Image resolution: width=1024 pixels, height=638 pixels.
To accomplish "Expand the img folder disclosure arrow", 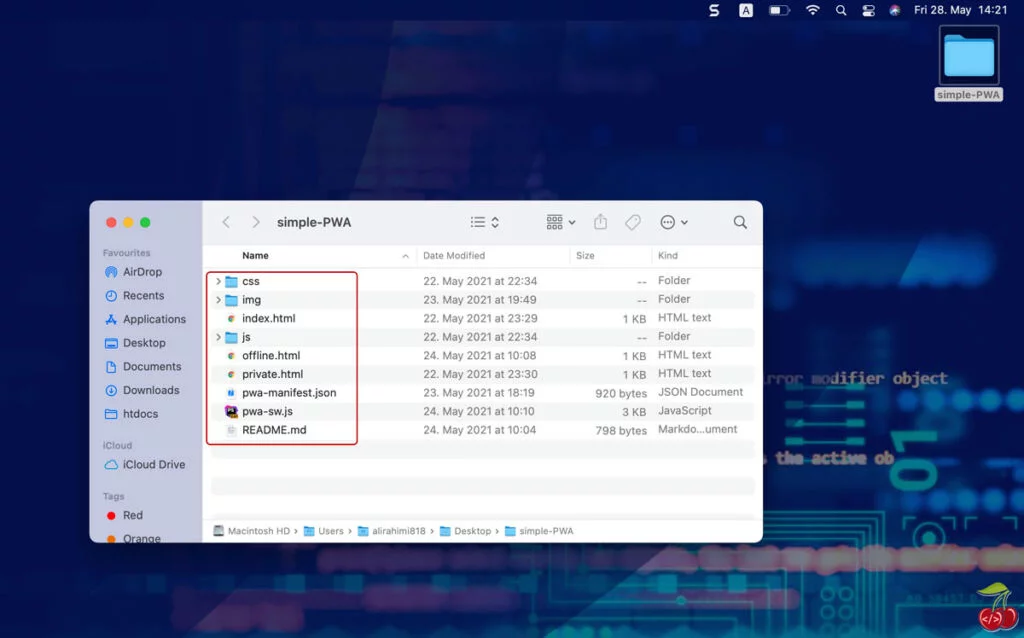I will [x=218, y=300].
